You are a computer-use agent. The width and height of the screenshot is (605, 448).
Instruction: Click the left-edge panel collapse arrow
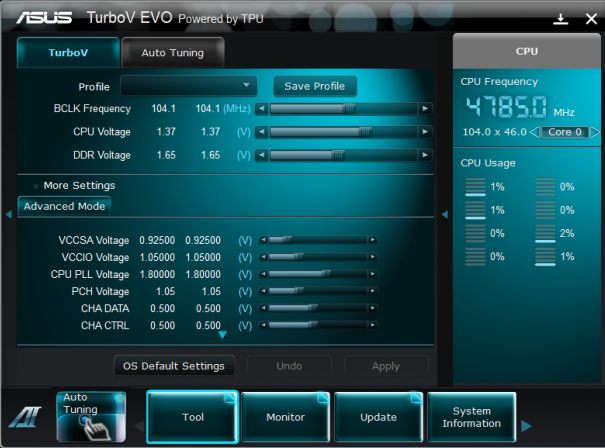[9, 215]
